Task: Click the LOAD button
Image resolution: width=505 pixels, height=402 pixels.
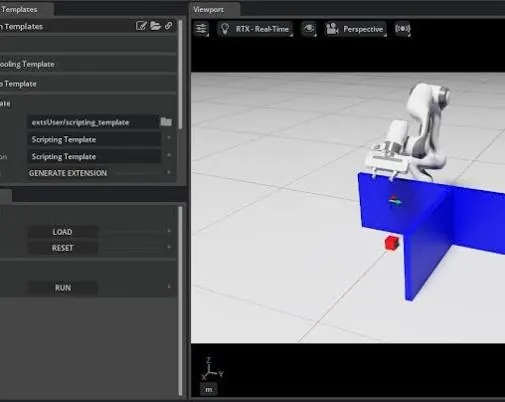Action: click(x=63, y=232)
